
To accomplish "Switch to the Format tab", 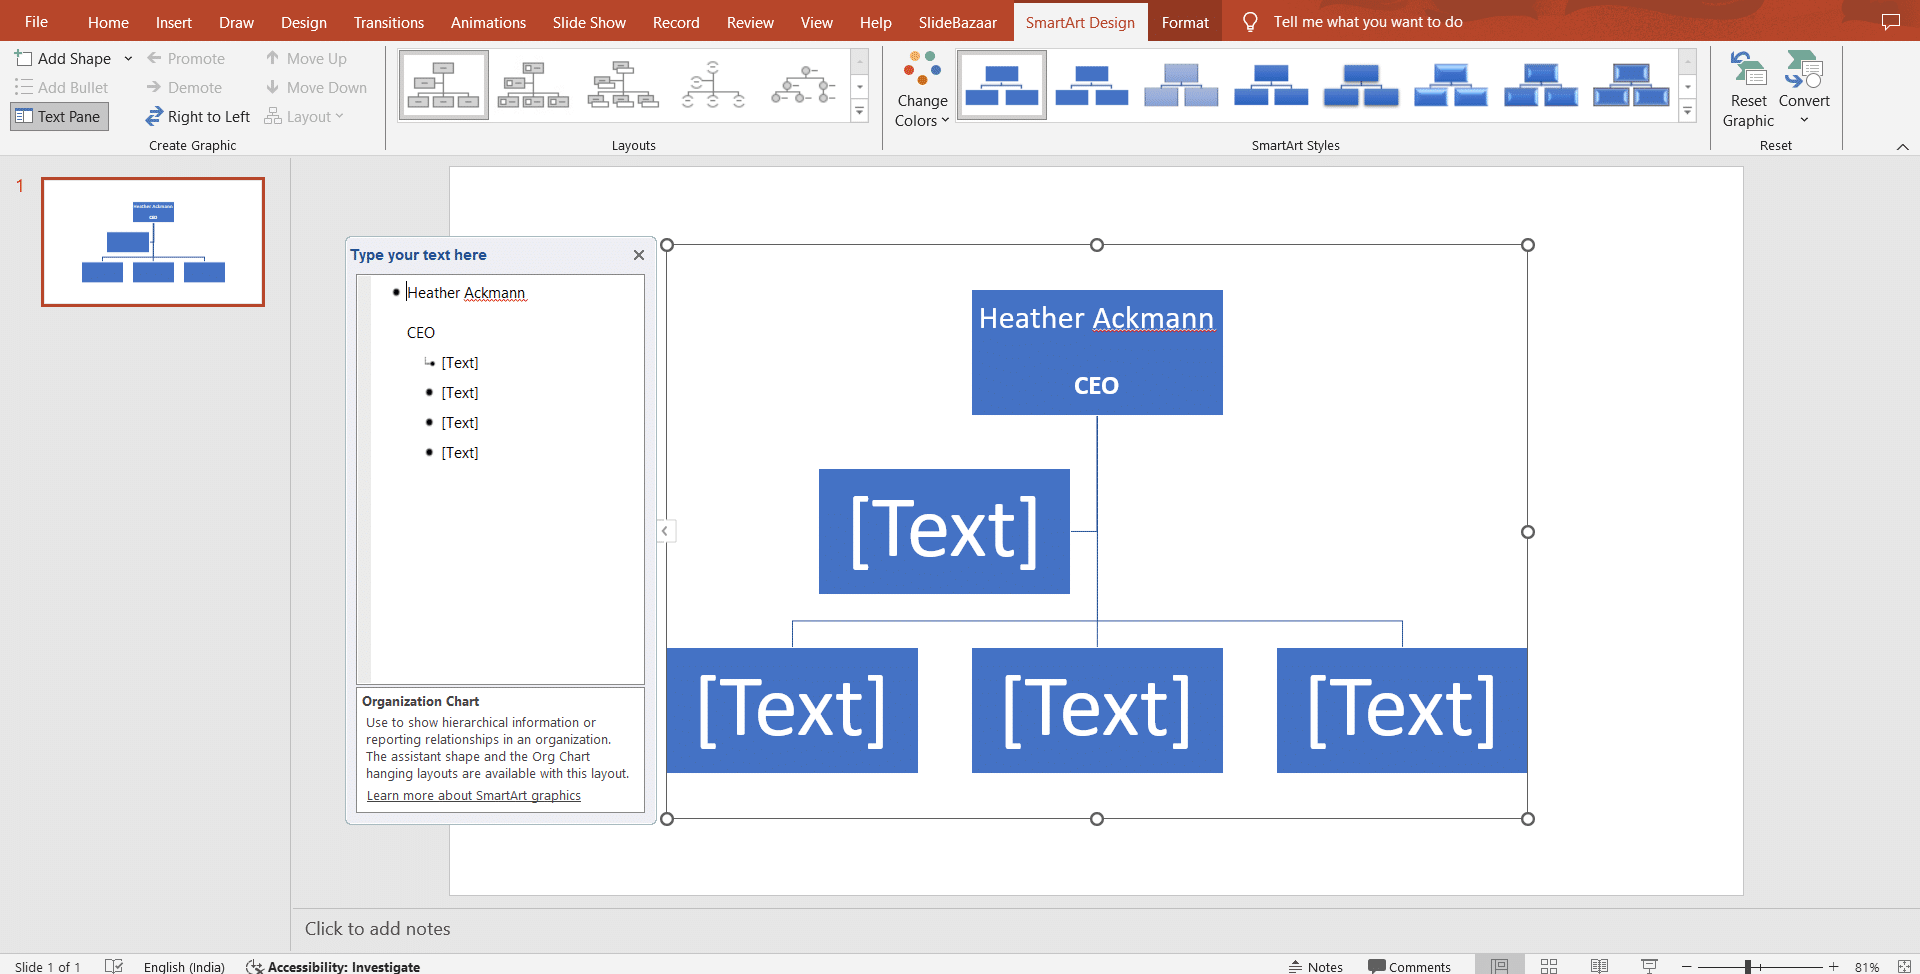I will (1184, 21).
